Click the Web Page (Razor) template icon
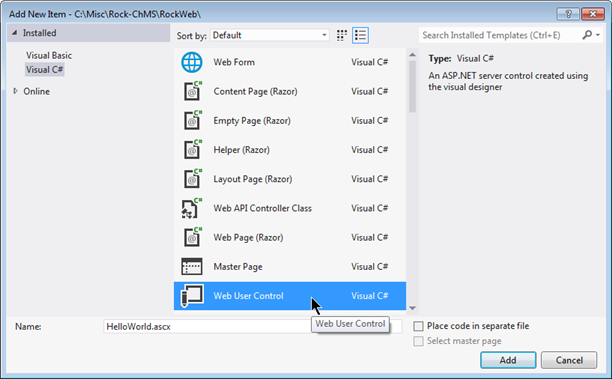612x379 pixels. [193, 237]
